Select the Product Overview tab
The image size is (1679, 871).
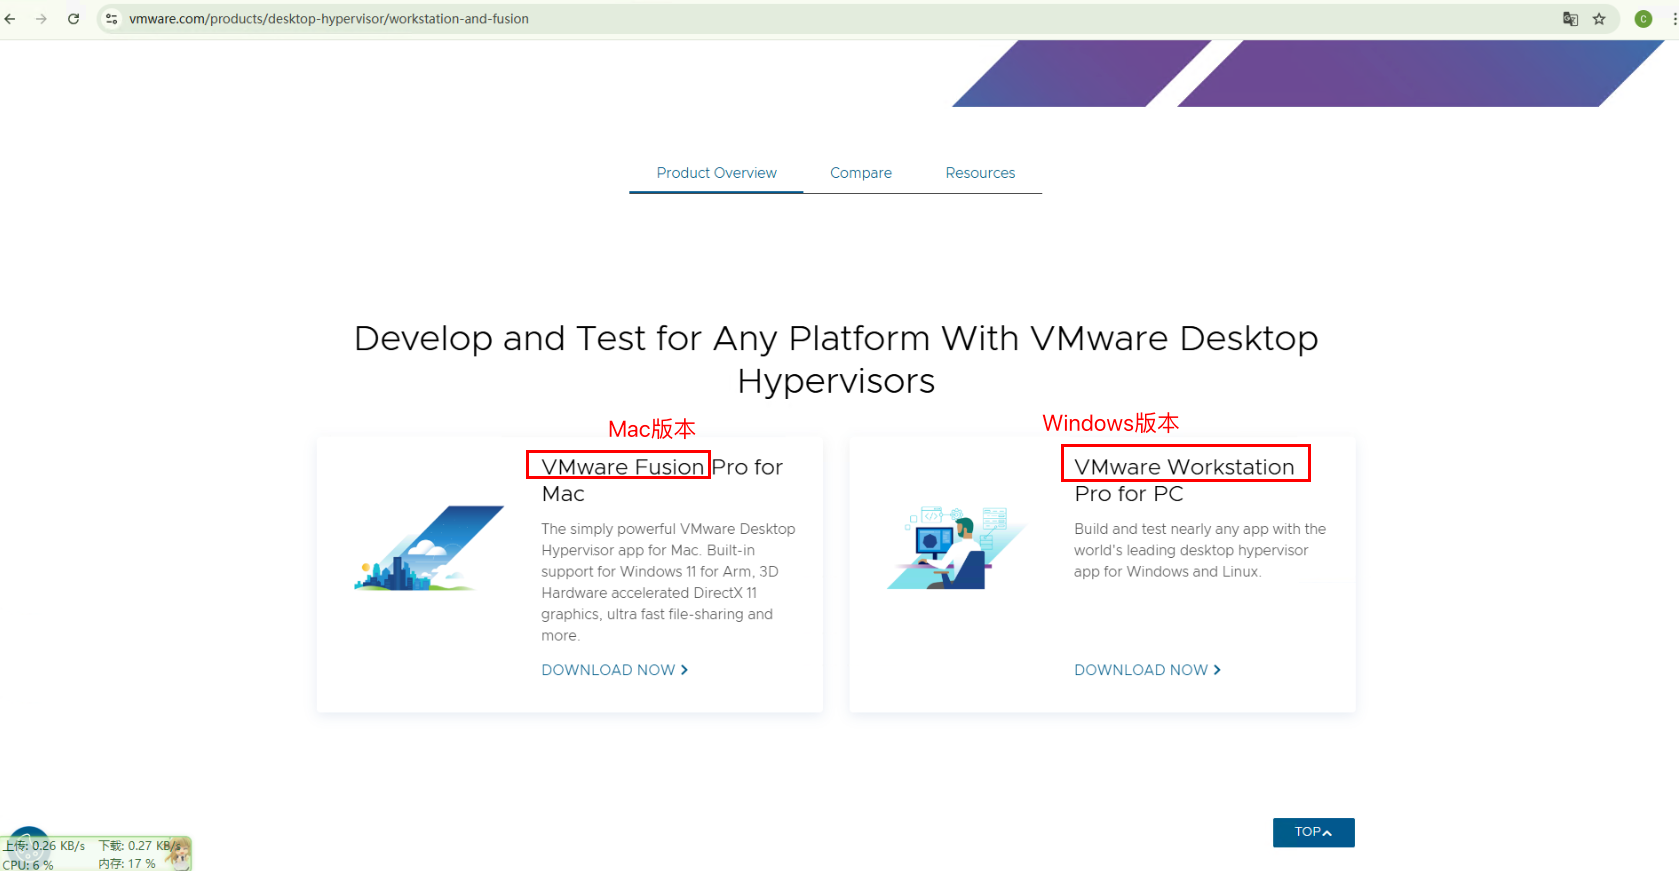(x=716, y=173)
